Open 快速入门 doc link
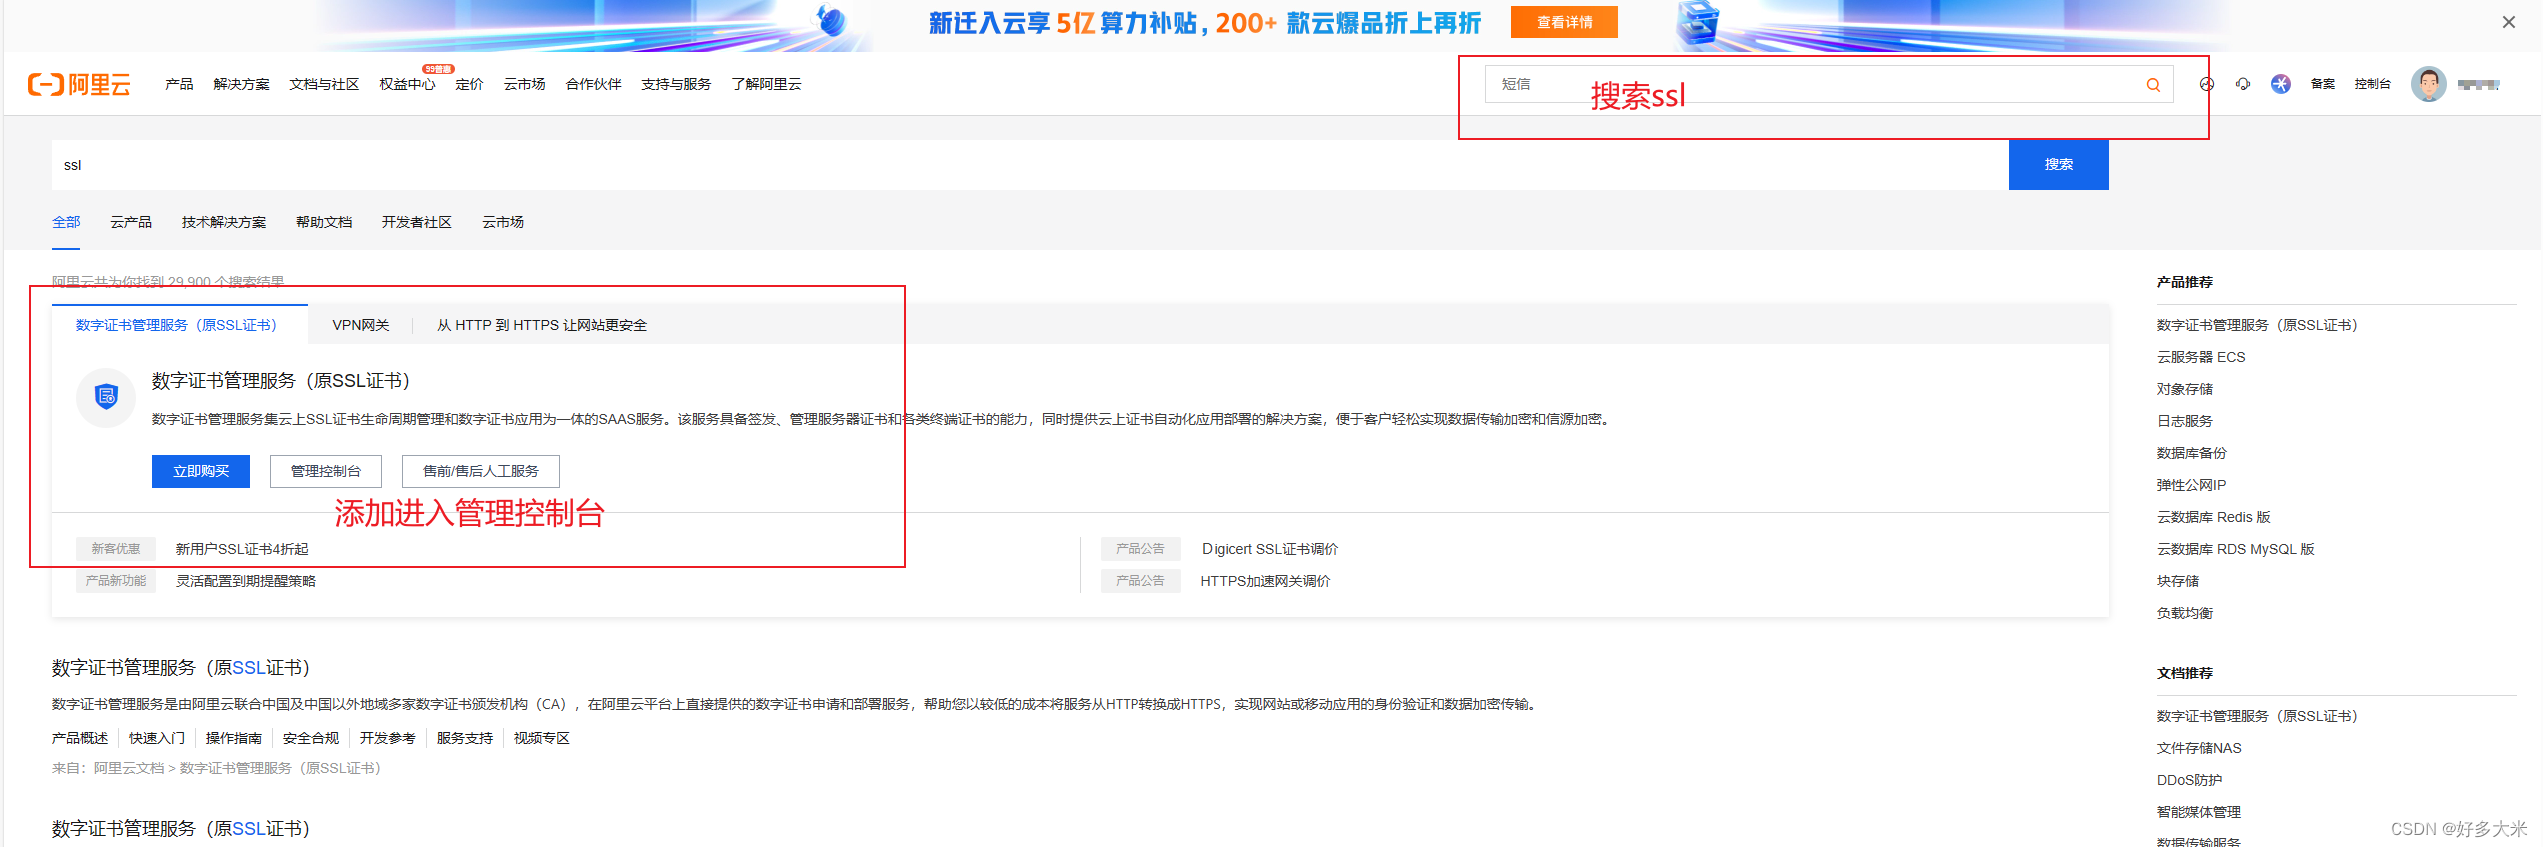Viewport: 2543px width, 847px height. 157,738
